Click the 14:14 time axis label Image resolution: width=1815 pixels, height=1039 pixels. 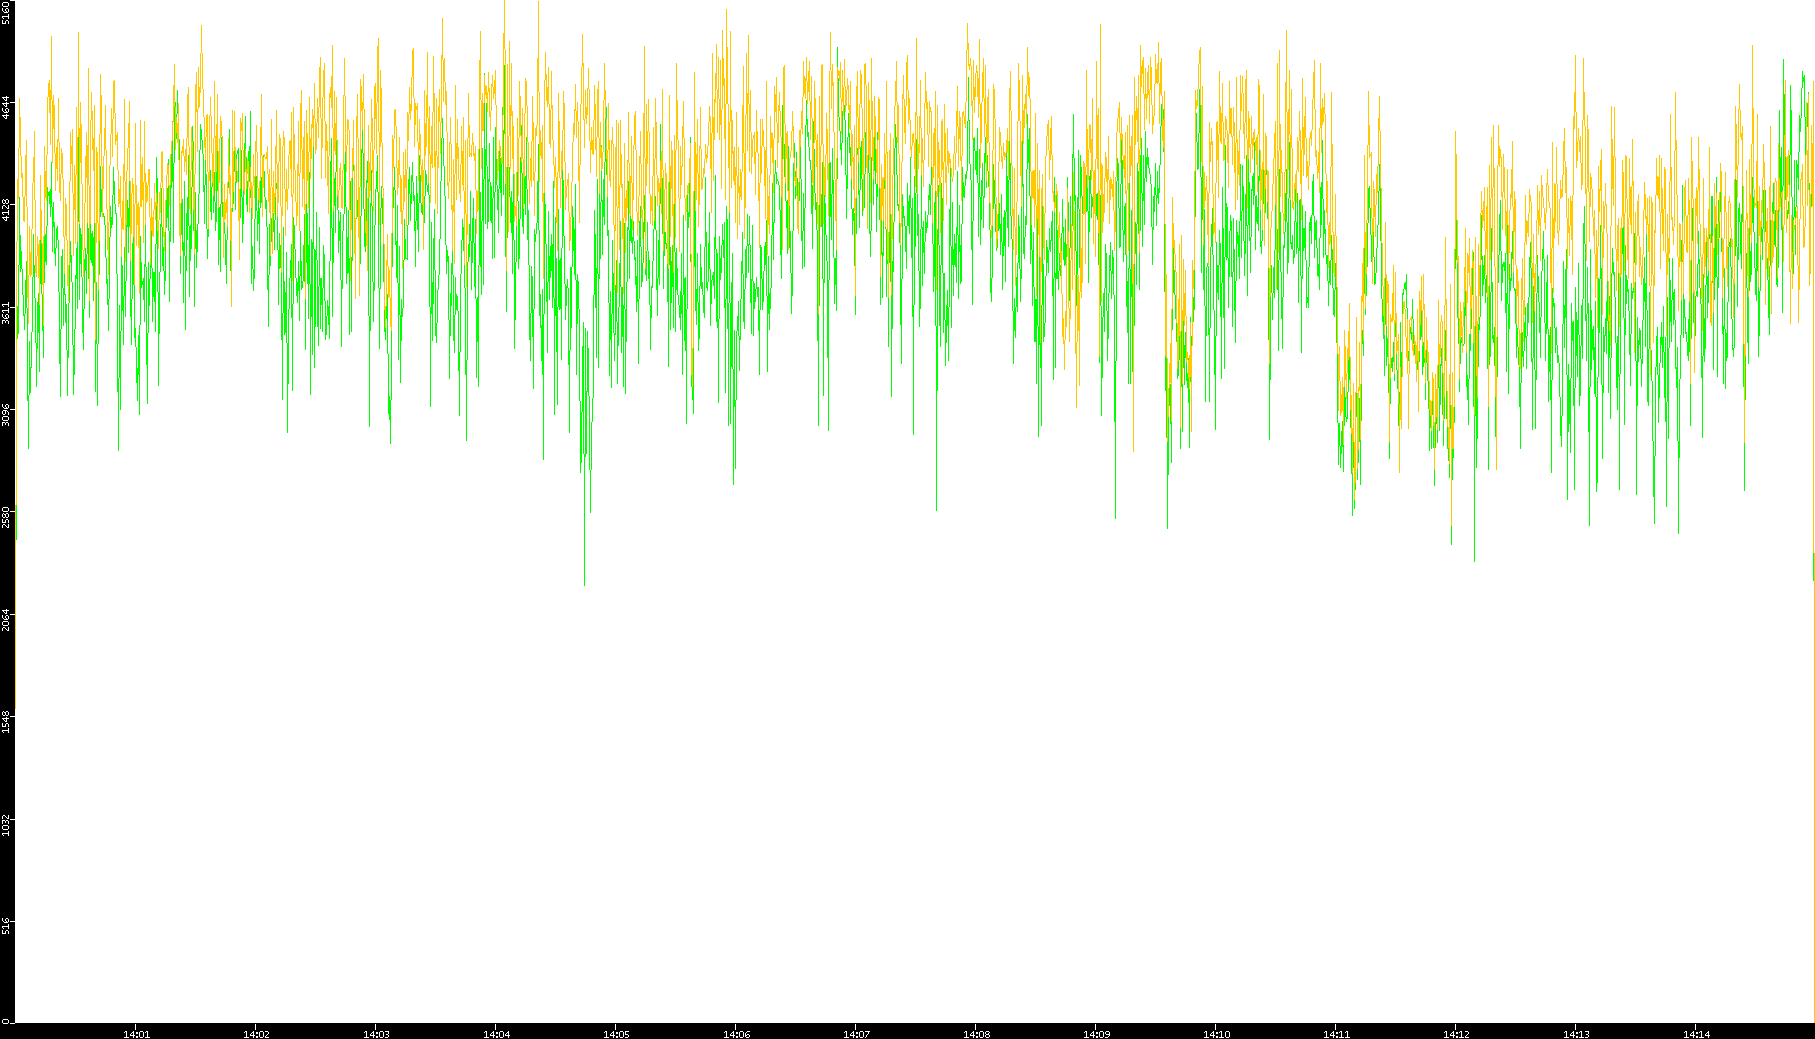1696,1034
